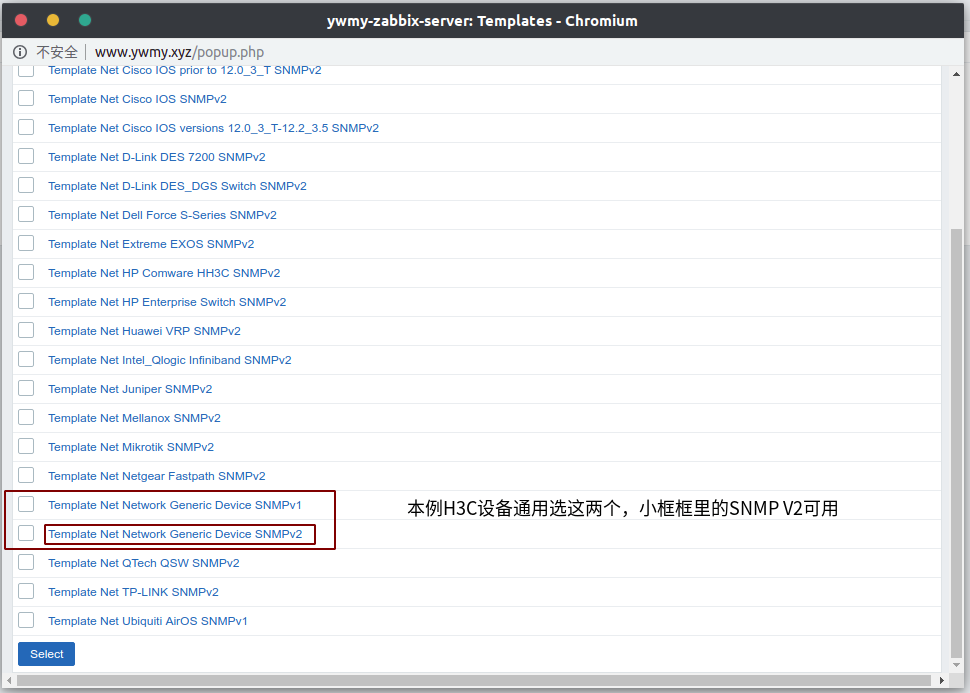This screenshot has height=693, width=970.
Task: Tick the Juniper SNMPv2 checkbox
Action: [26, 389]
